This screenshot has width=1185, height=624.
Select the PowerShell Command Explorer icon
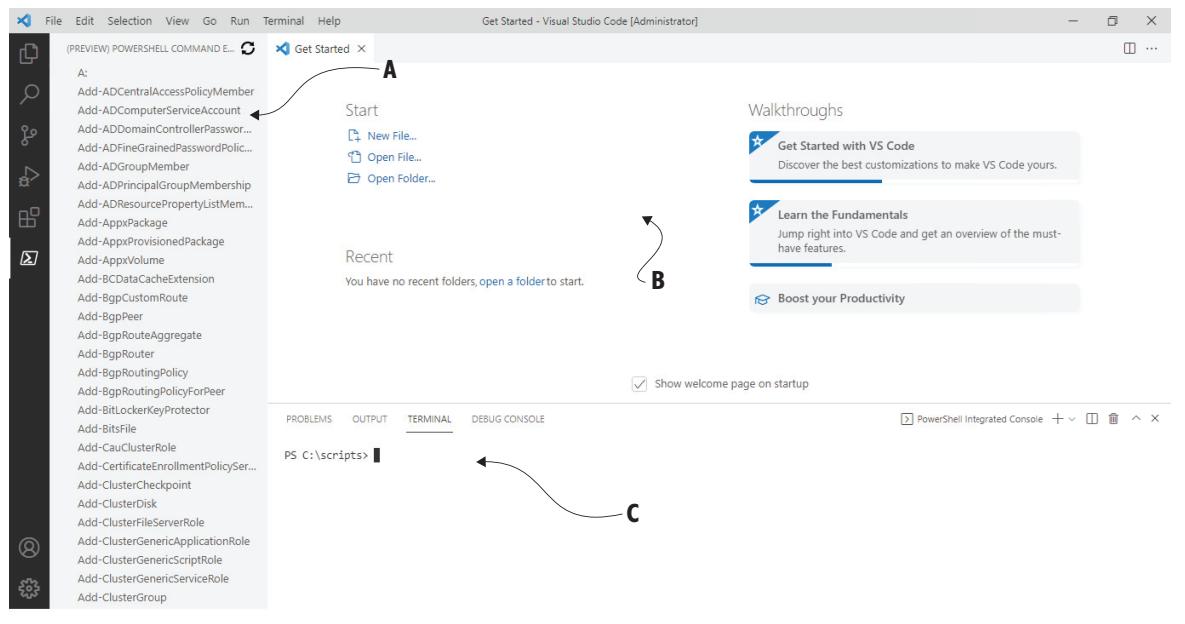click(x=29, y=258)
